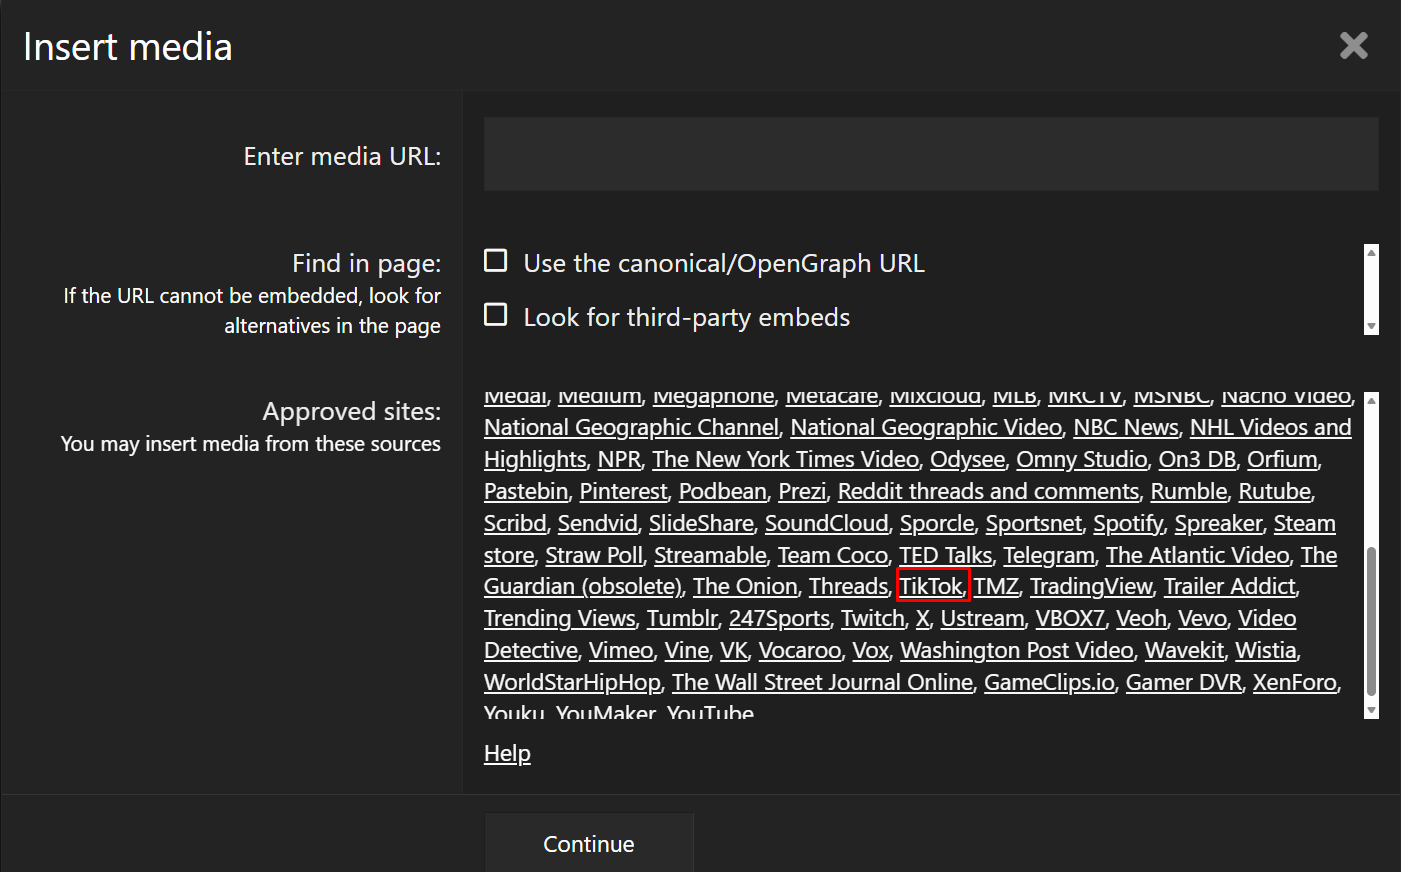Open the Straw Poll link
The width and height of the screenshot is (1401, 872).
click(594, 556)
